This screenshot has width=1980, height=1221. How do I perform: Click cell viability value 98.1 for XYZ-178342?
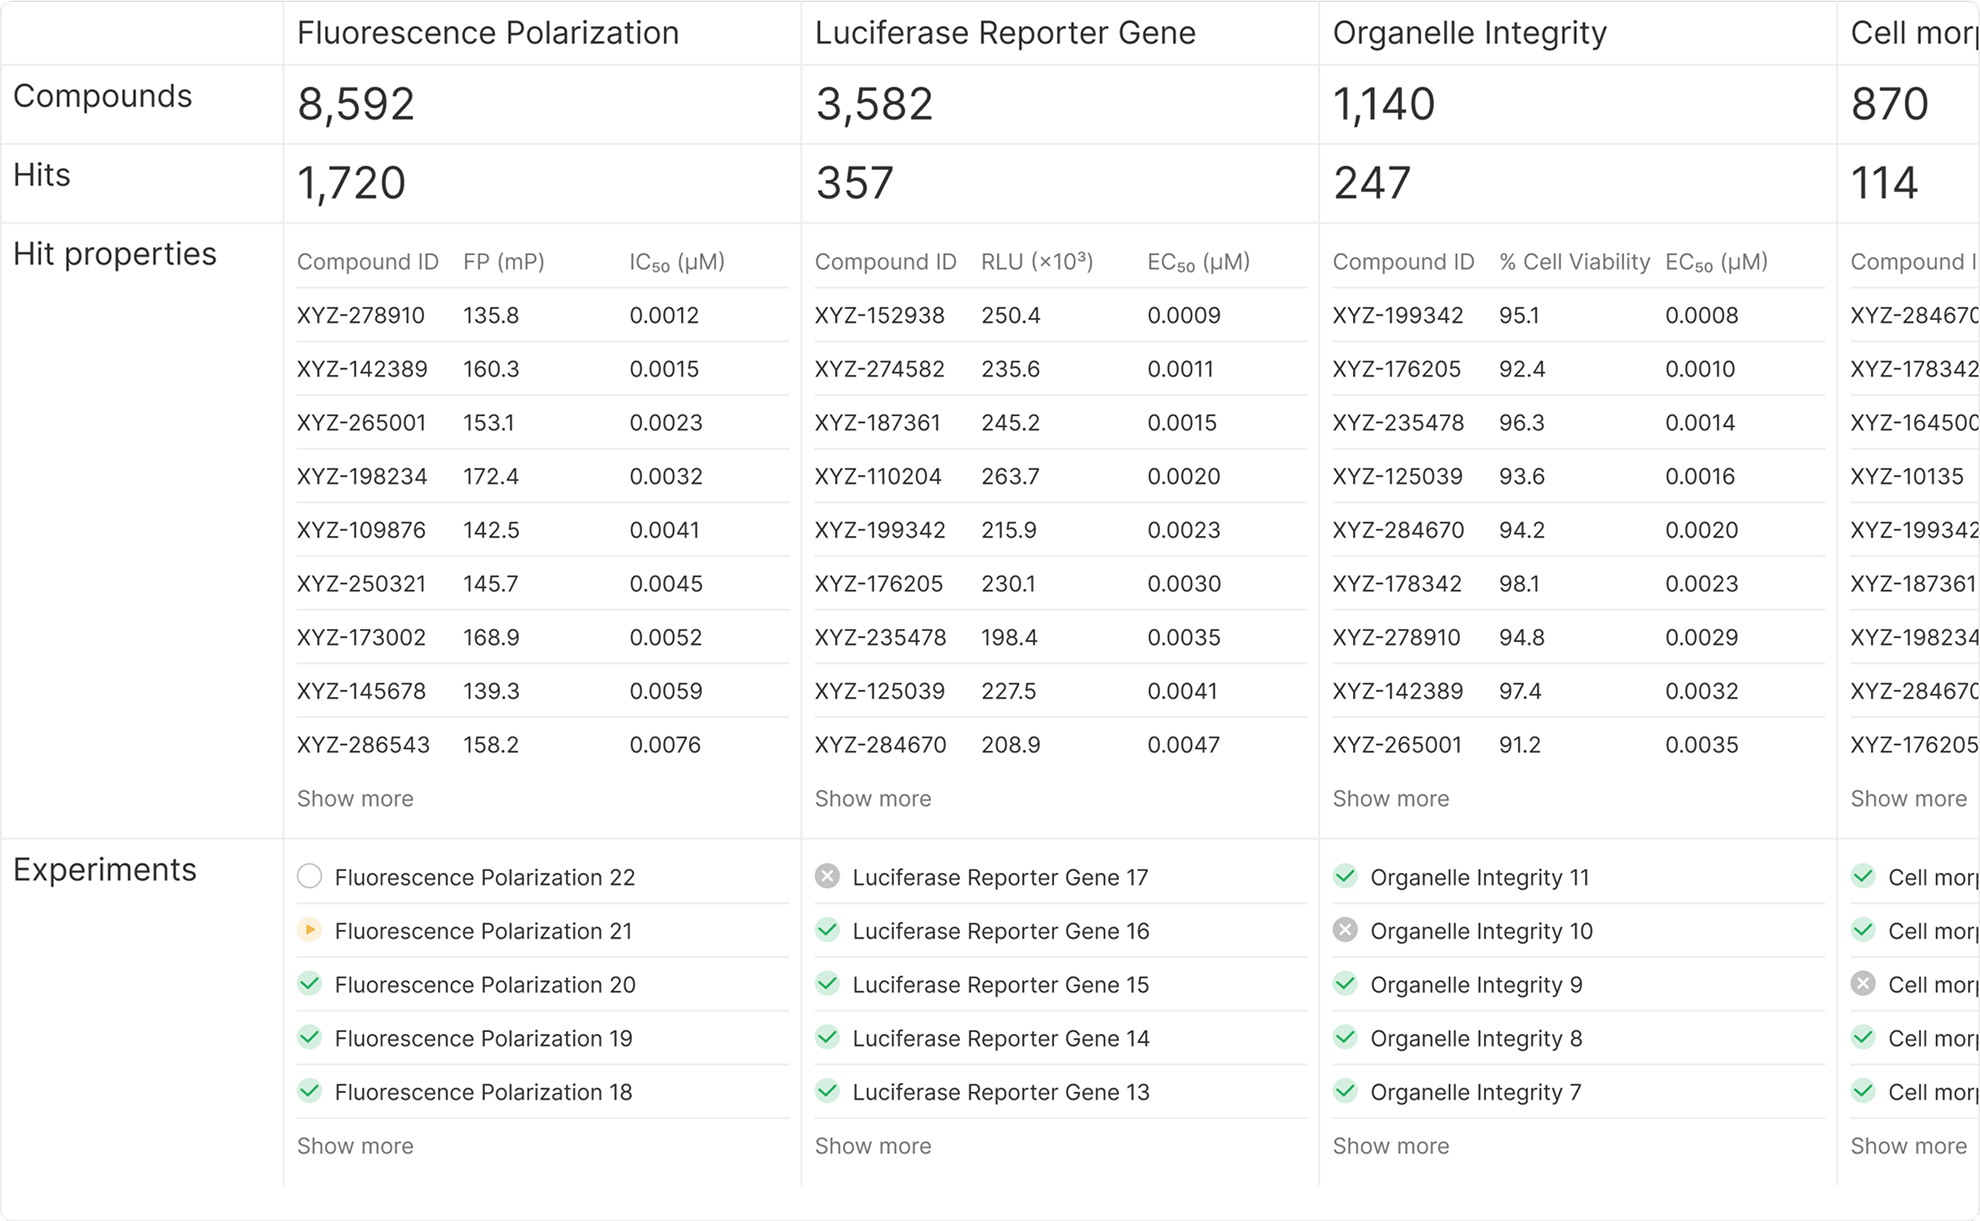coord(1520,584)
